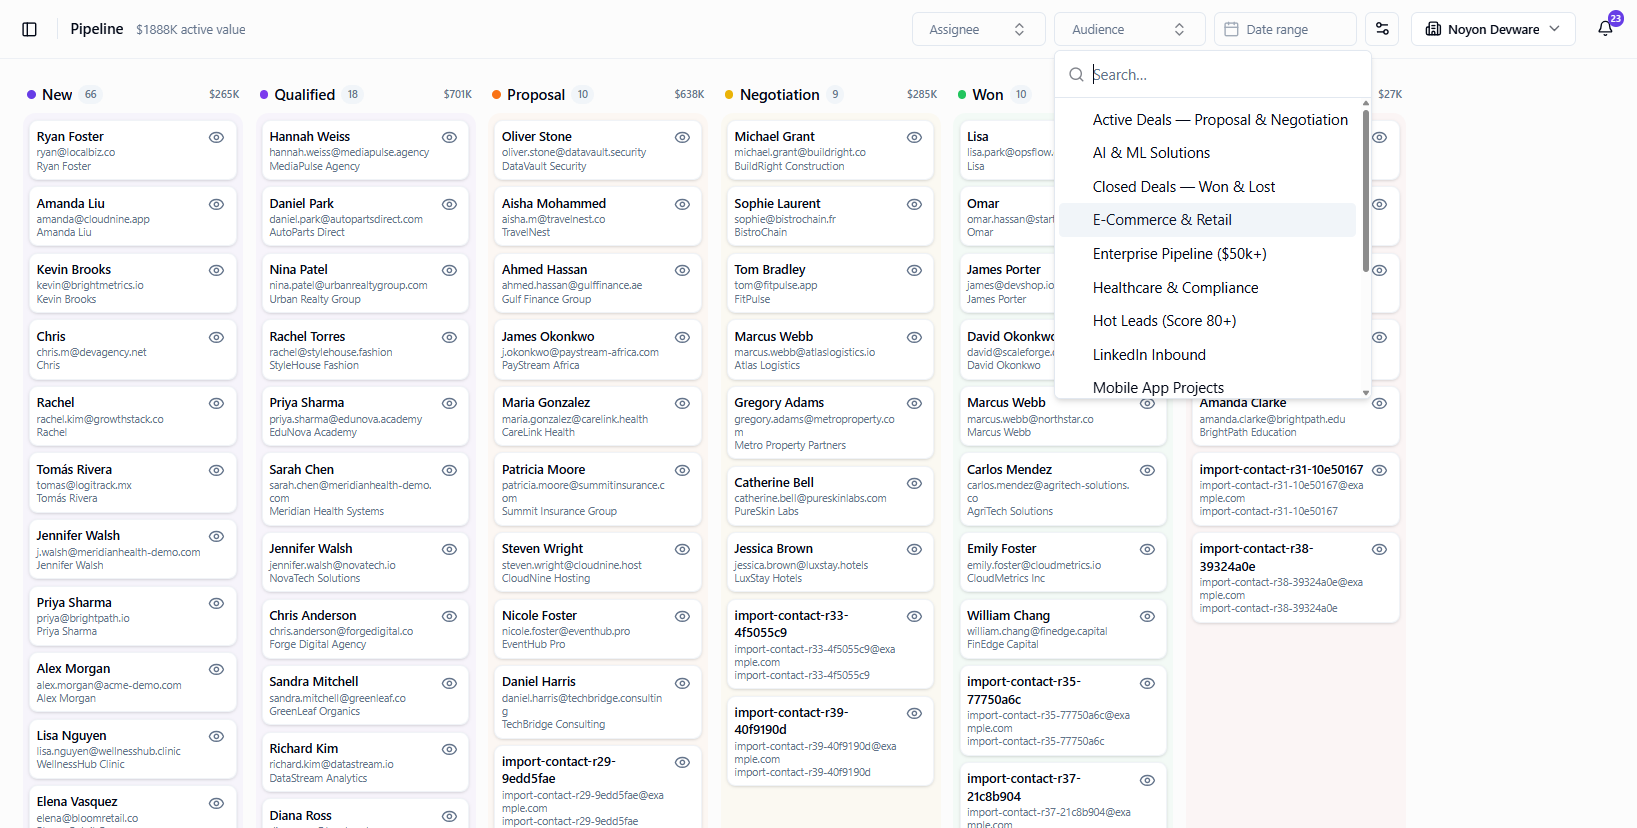The width and height of the screenshot is (1637, 828).
Task: Toggle eye icon on William Chang card
Action: 1147,616
